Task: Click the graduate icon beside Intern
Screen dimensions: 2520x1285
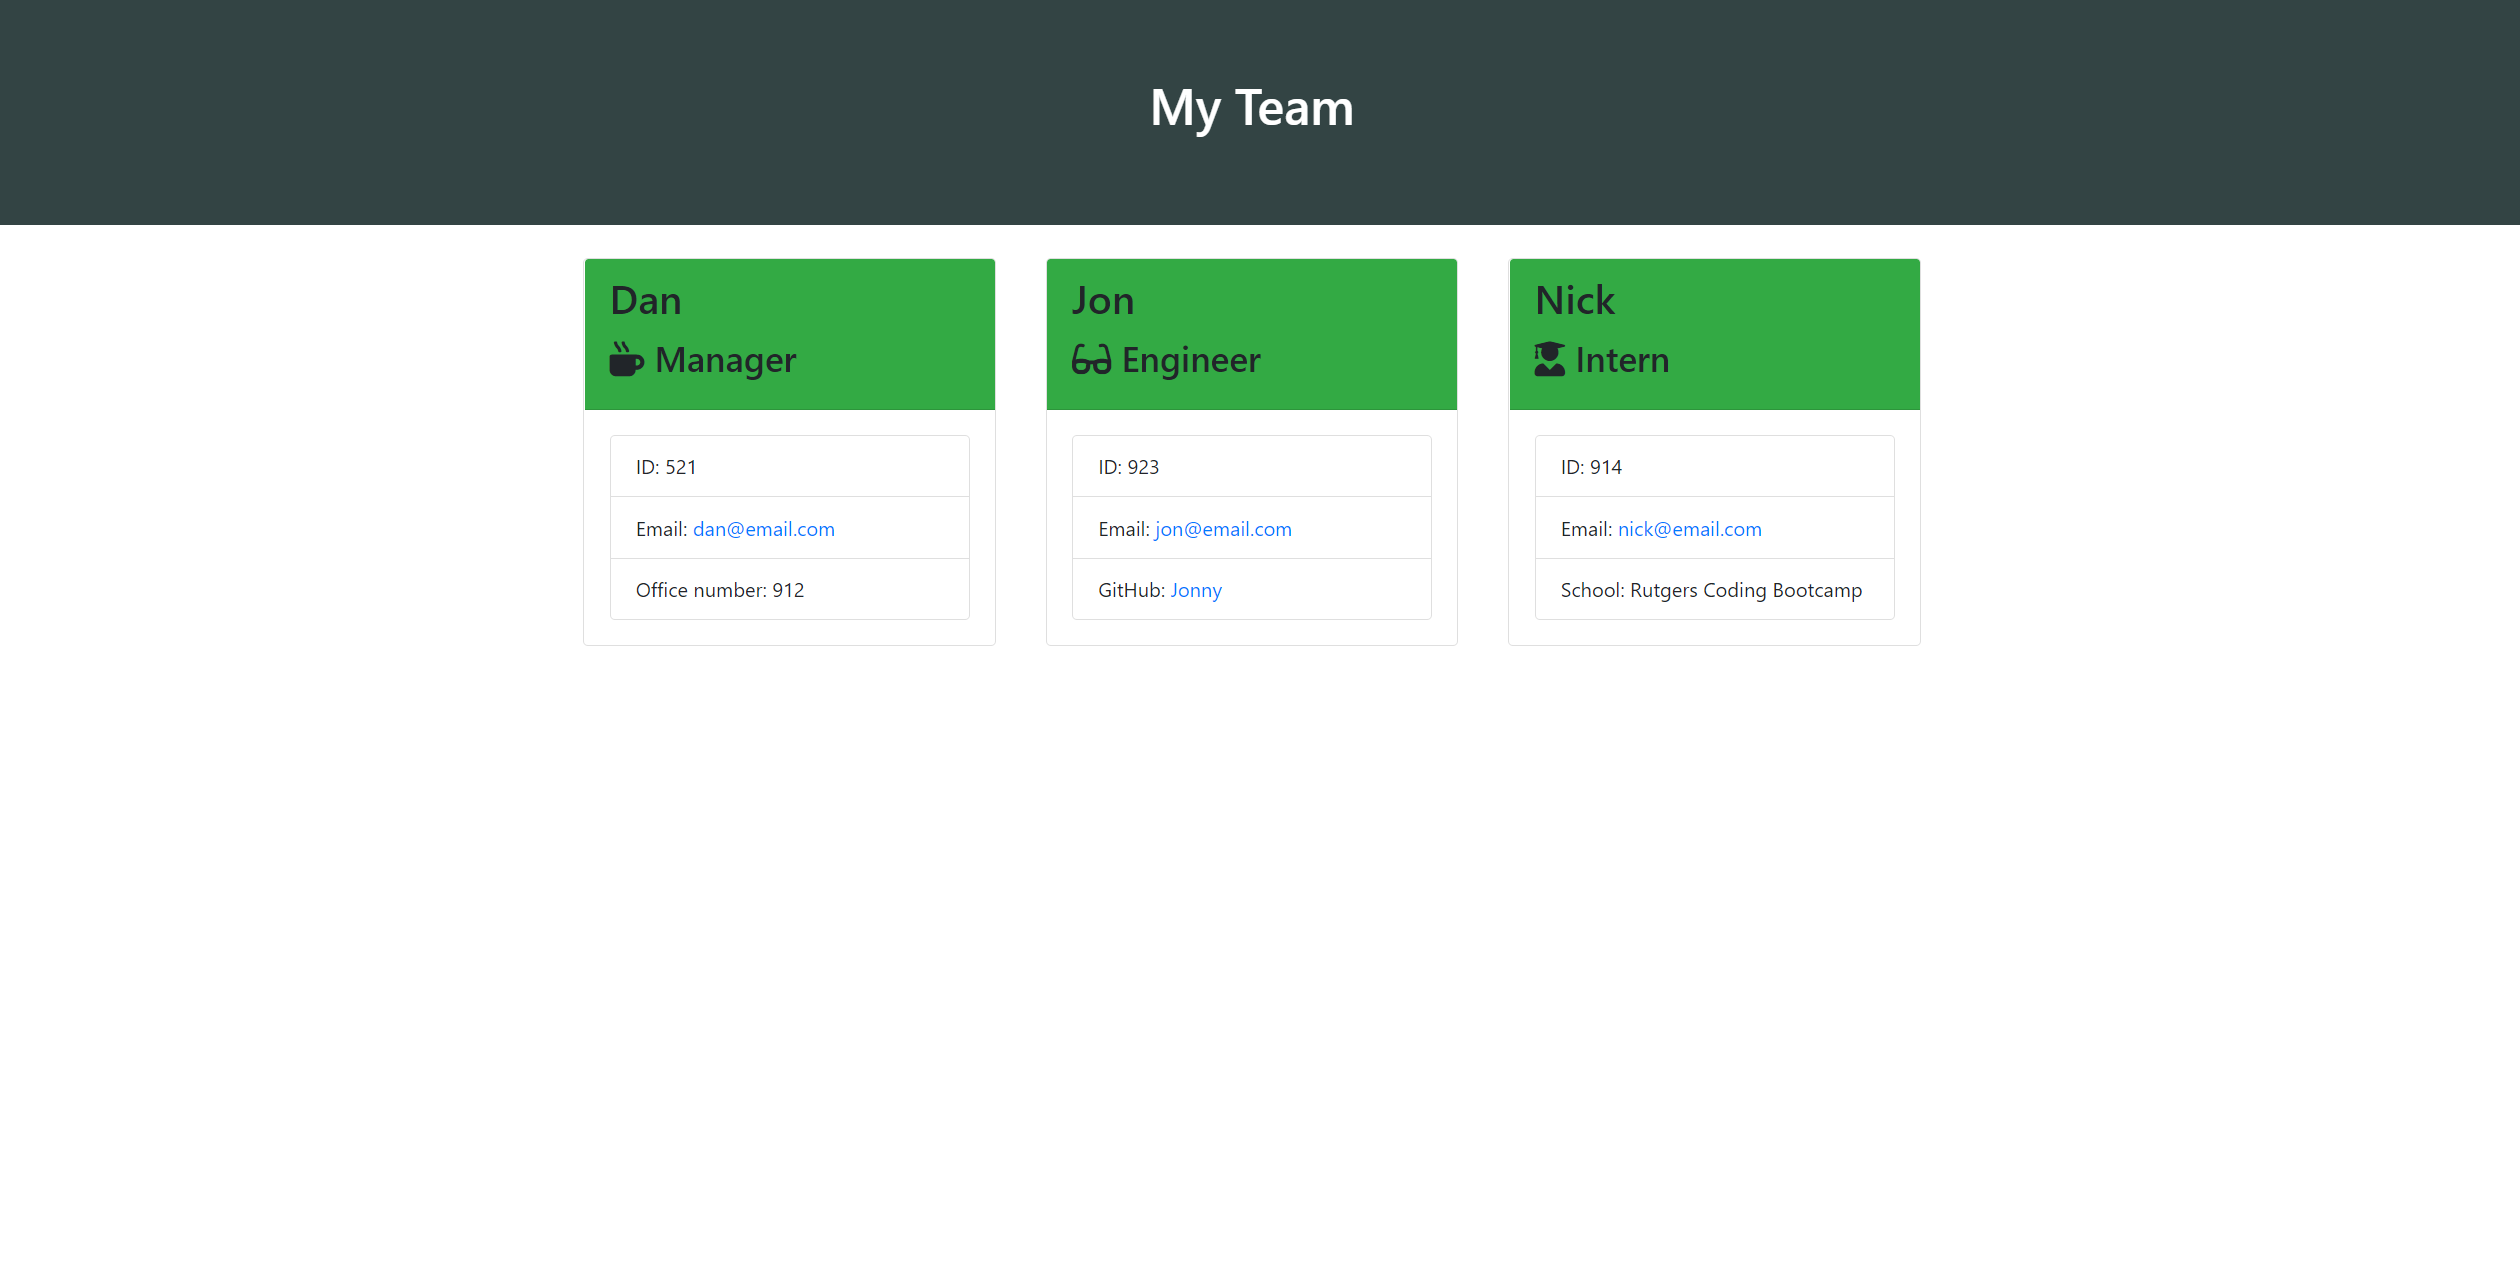Action: coord(1549,360)
